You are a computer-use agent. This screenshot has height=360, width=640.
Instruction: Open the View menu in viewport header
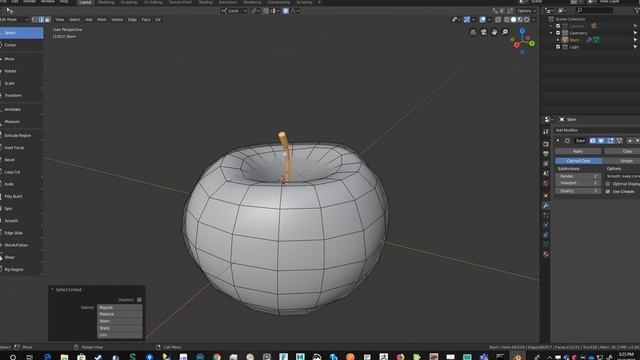[60, 20]
